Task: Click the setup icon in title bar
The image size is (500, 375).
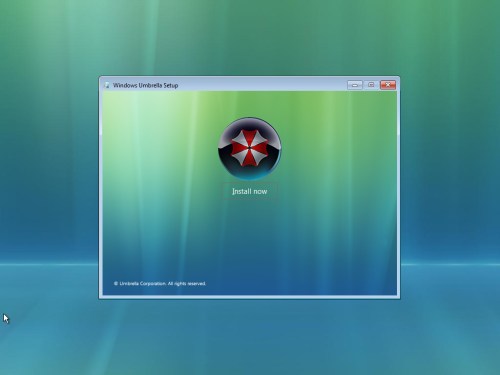Action: tap(106, 85)
